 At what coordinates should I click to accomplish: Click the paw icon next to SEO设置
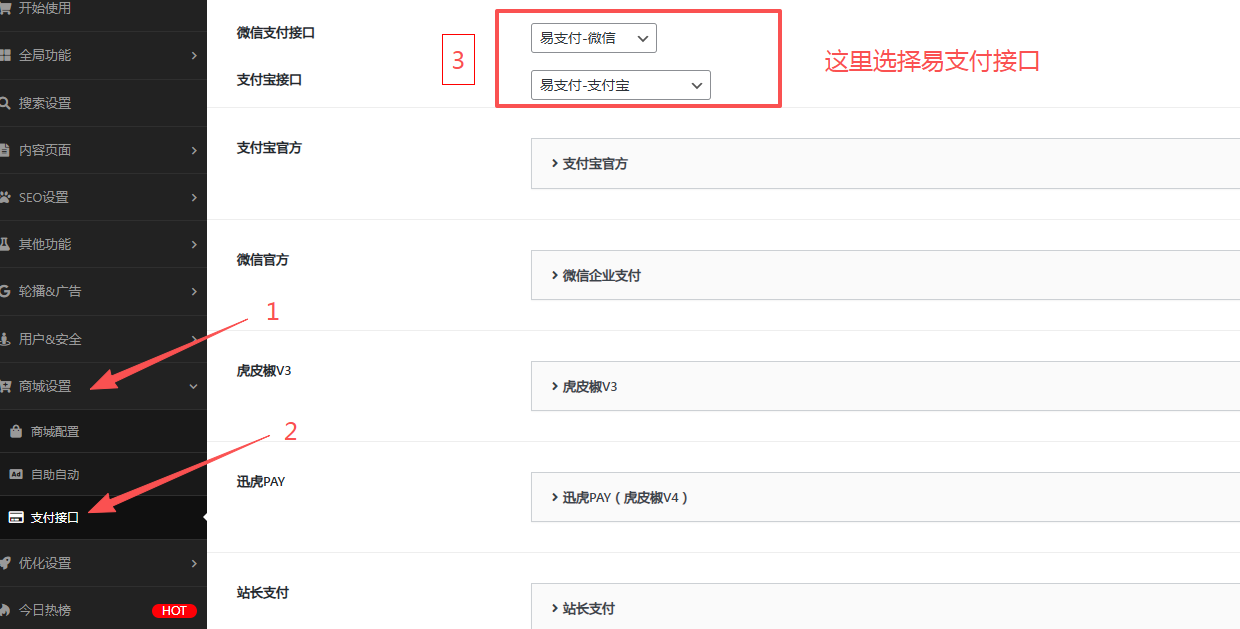click(x=5, y=197)
